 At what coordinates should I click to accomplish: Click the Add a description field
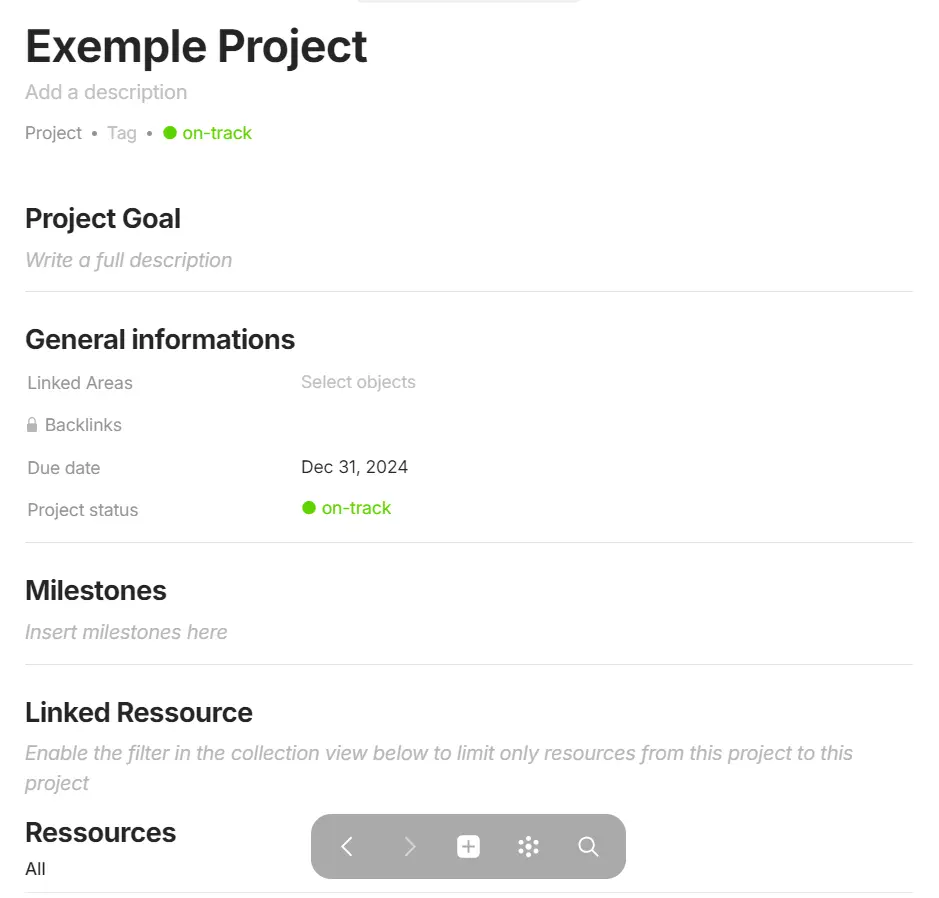click(106, 92)
